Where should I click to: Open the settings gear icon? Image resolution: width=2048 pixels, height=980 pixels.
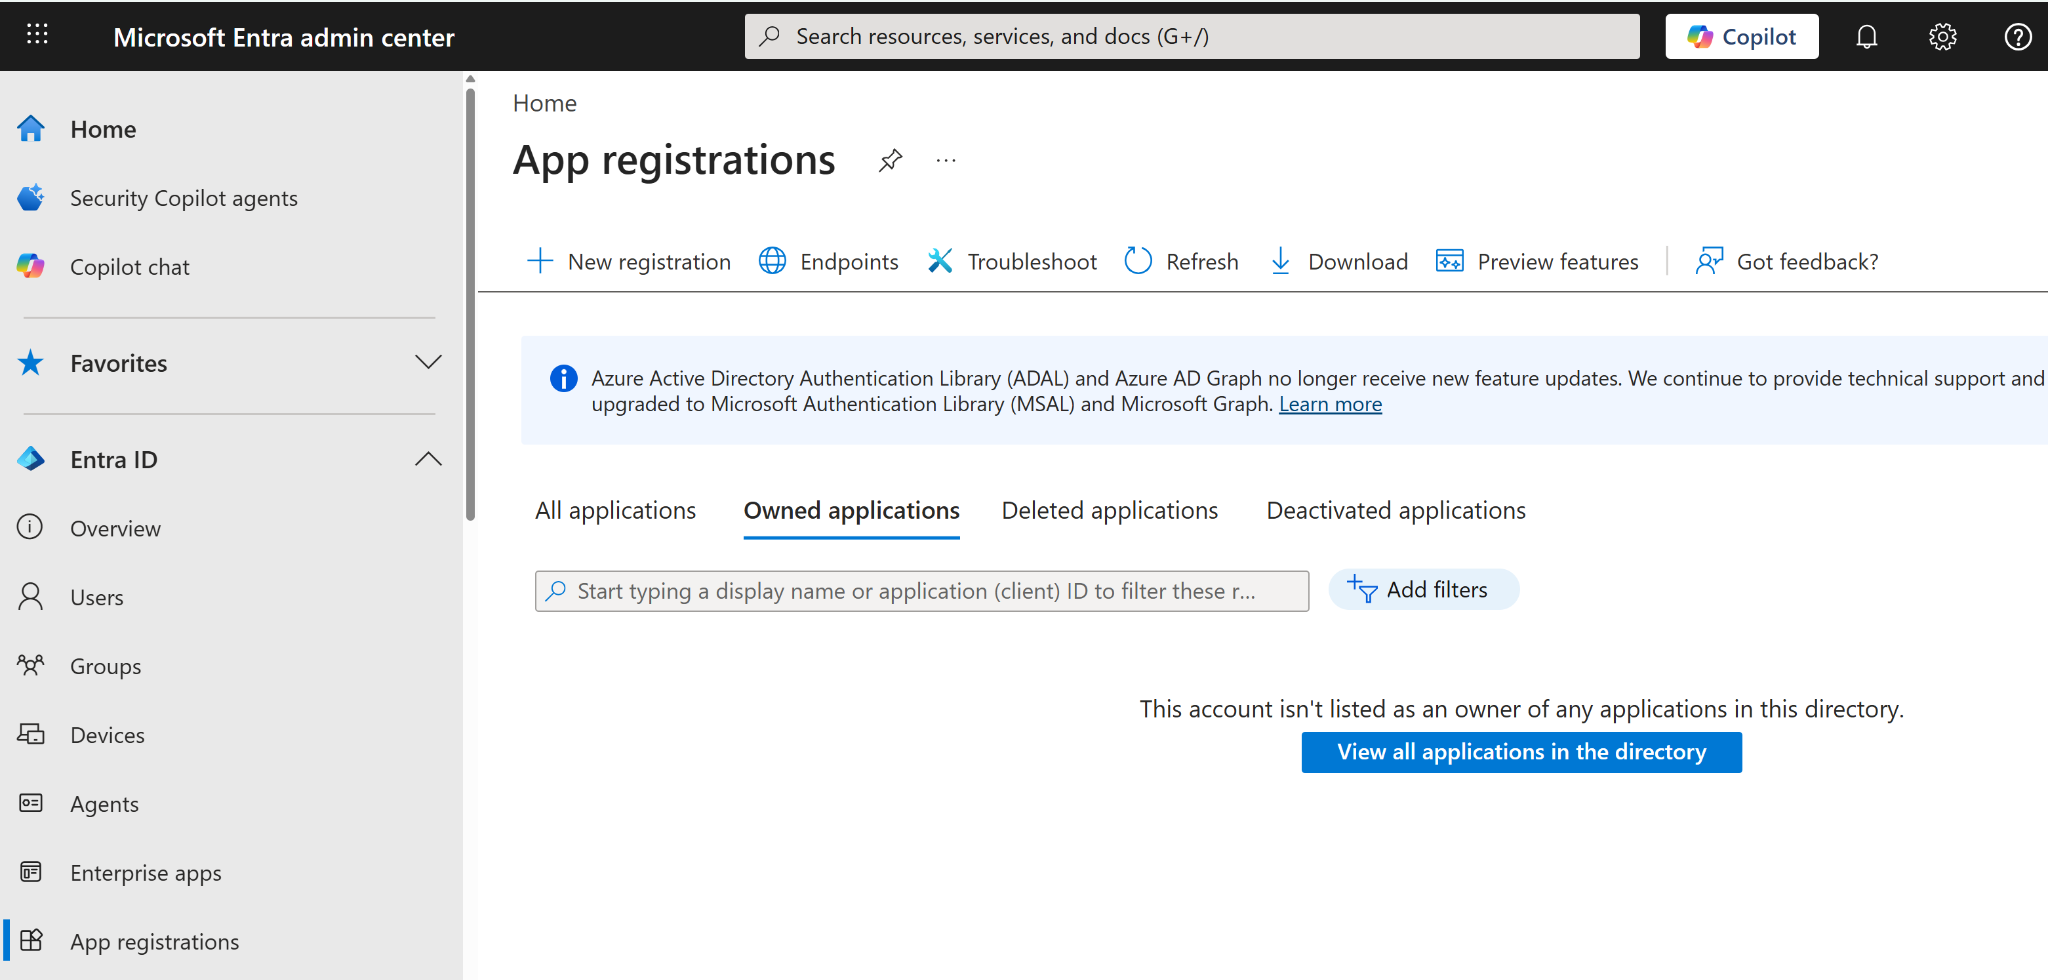click(1942, 37)
